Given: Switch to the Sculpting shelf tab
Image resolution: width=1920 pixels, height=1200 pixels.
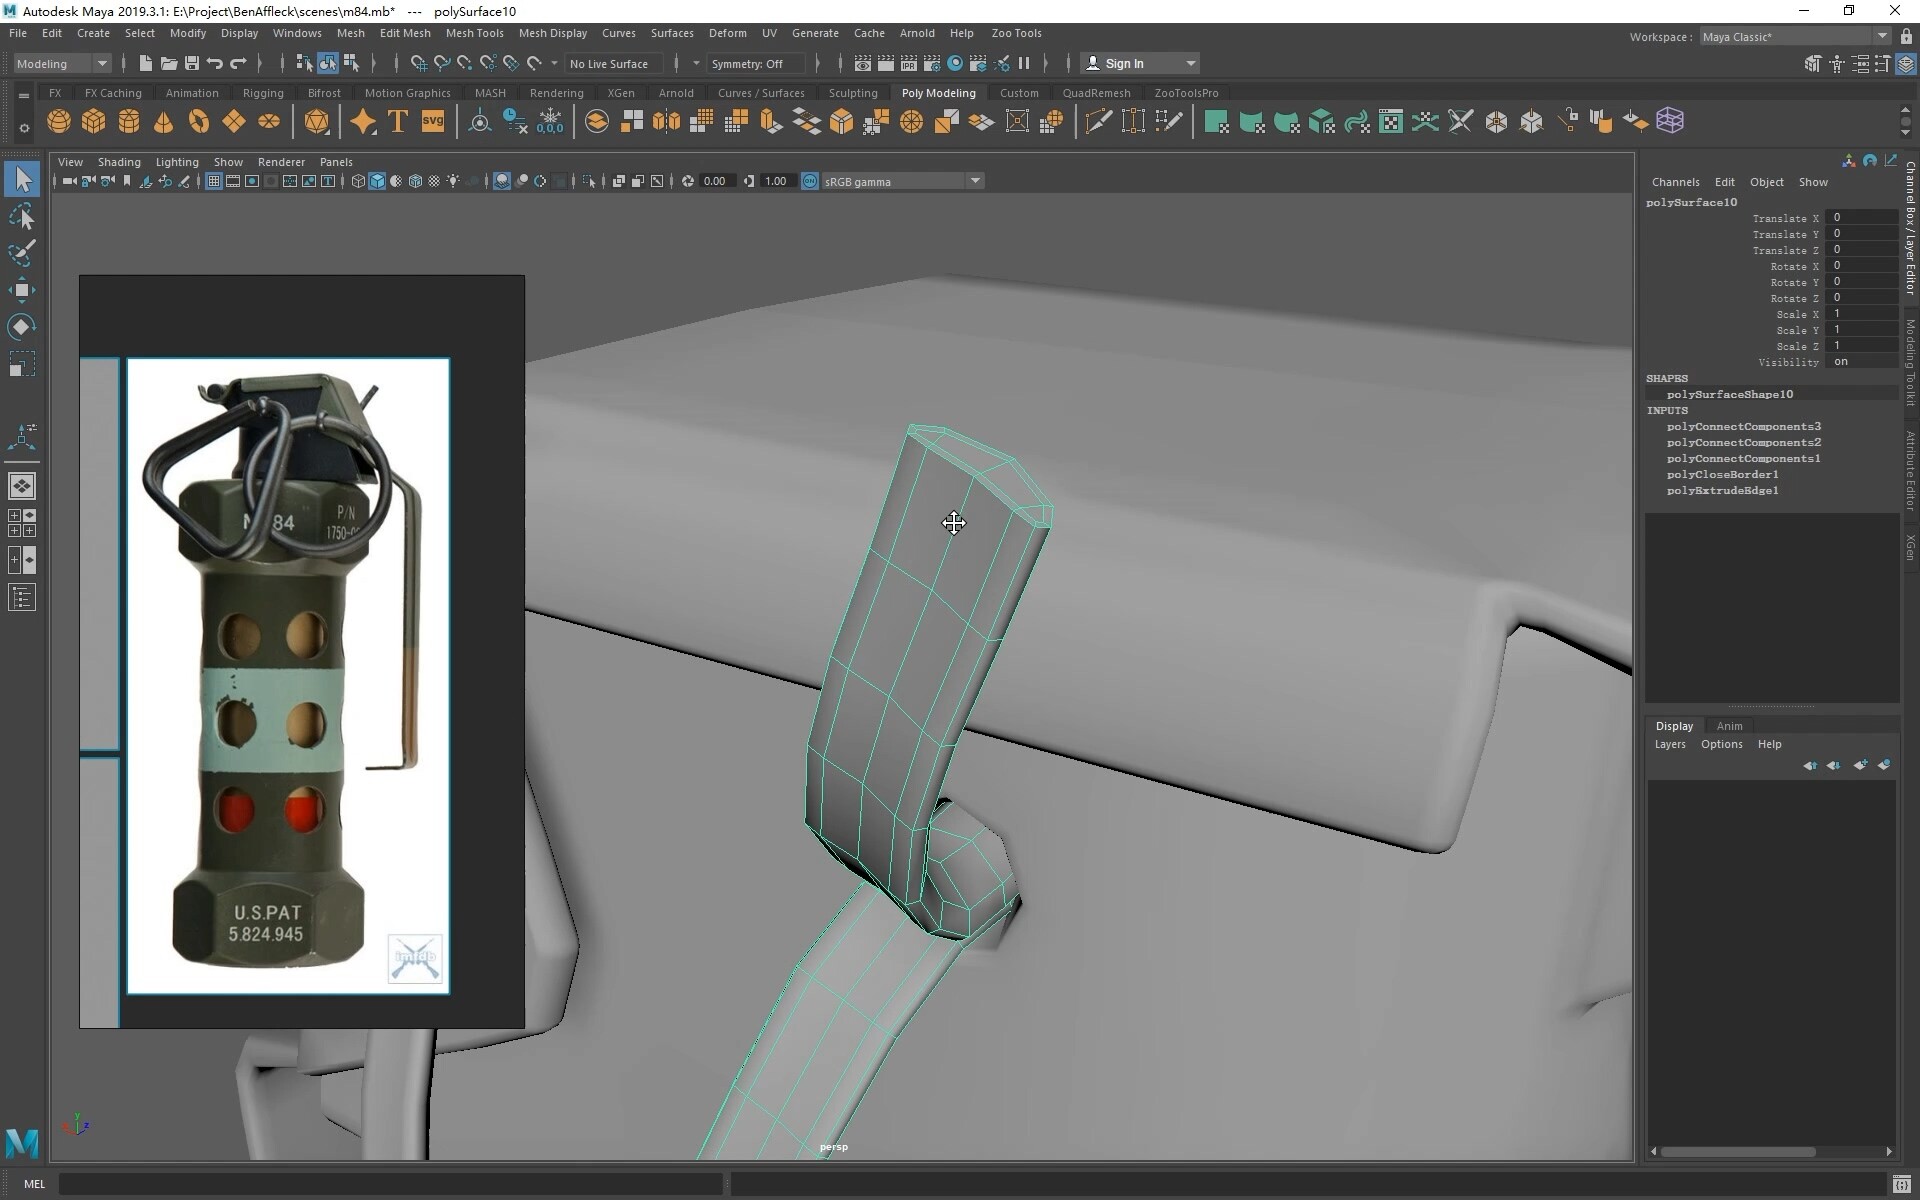Looking at the screenshot, I should click(x=852, y=93).
